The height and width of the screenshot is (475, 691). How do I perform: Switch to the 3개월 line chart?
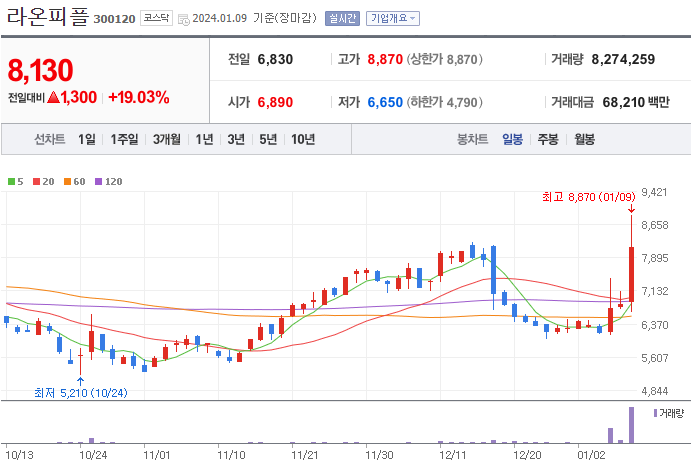[x=167, y=139]
